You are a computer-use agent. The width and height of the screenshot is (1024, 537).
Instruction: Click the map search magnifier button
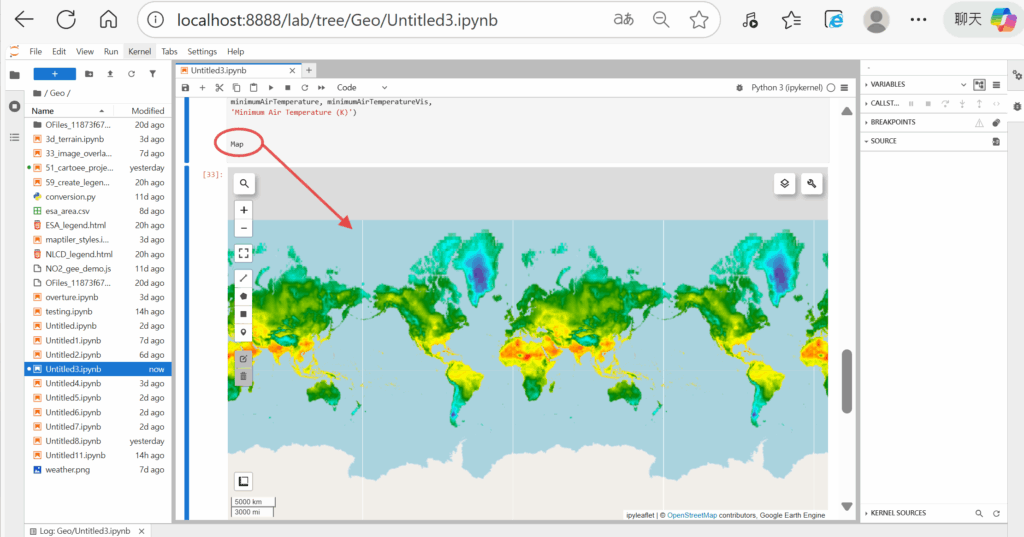(244, 183)
